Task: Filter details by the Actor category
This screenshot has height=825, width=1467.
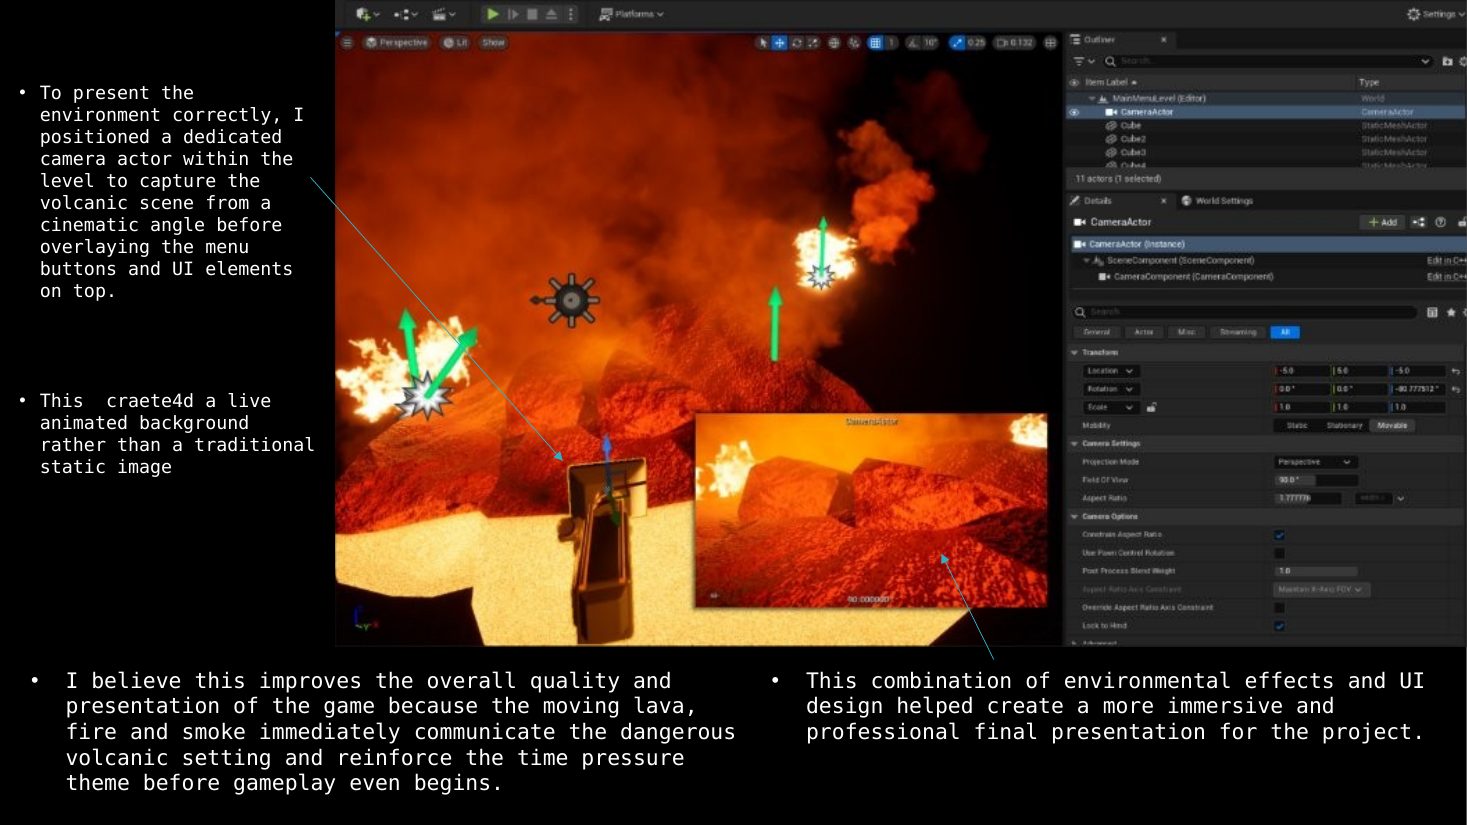Action: point(1143,332)
